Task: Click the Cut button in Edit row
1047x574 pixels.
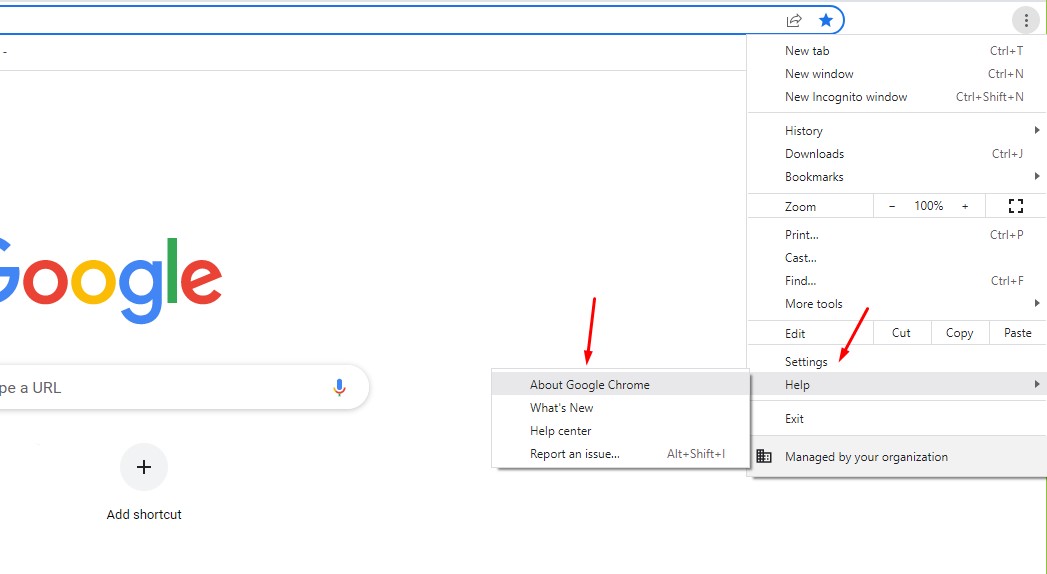Action: (x=901, y=332)
